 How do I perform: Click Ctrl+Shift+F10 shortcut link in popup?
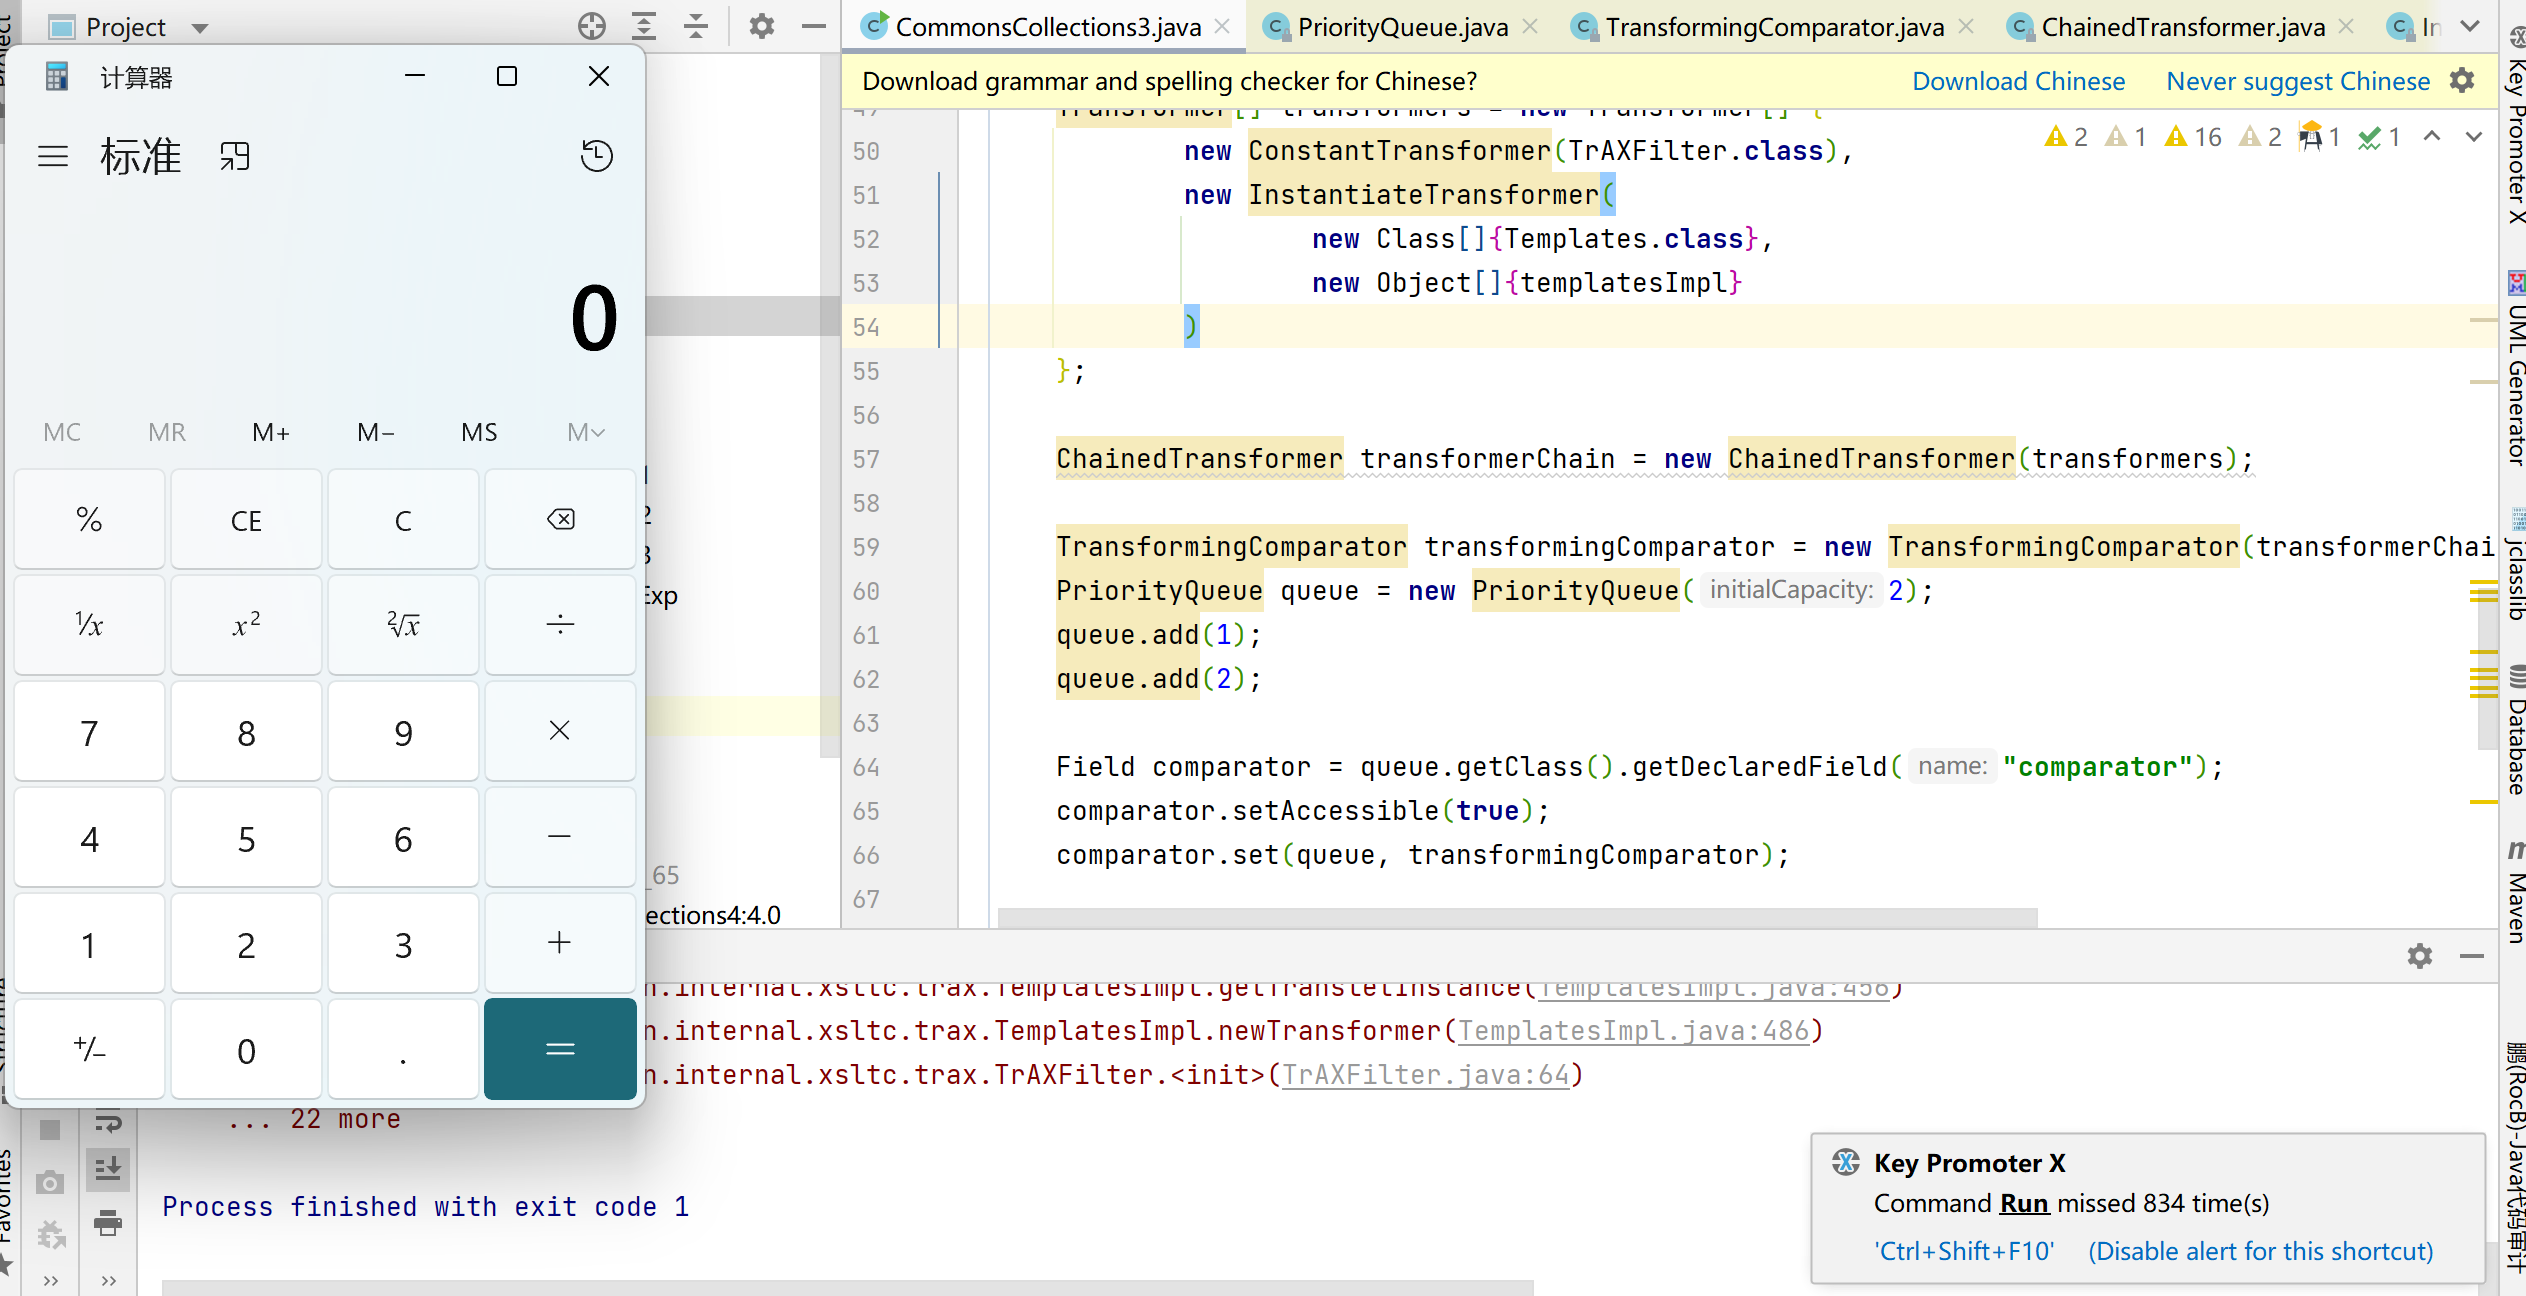(x=1964, y=1251)
